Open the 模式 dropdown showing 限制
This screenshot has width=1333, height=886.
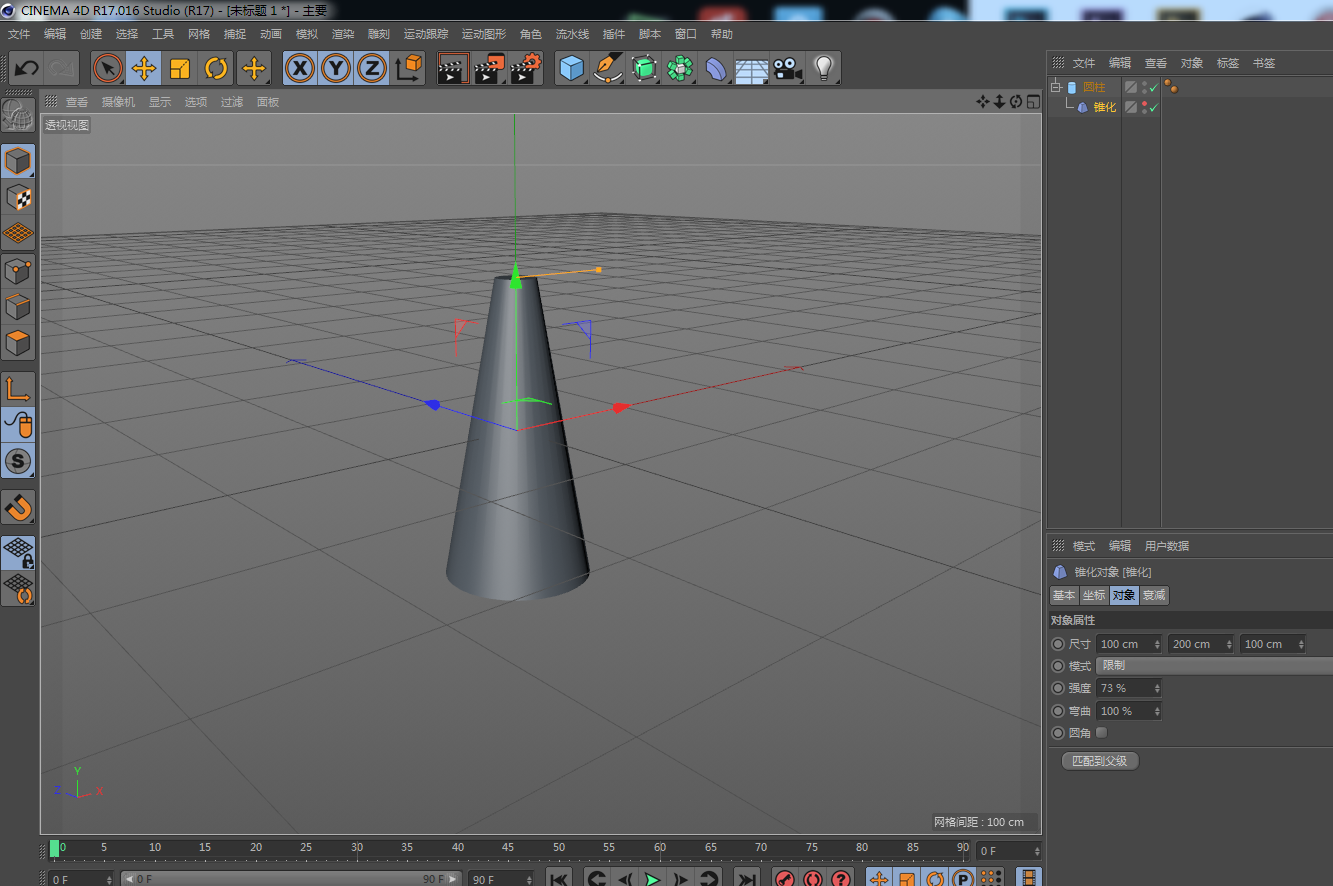[1214, 666]
